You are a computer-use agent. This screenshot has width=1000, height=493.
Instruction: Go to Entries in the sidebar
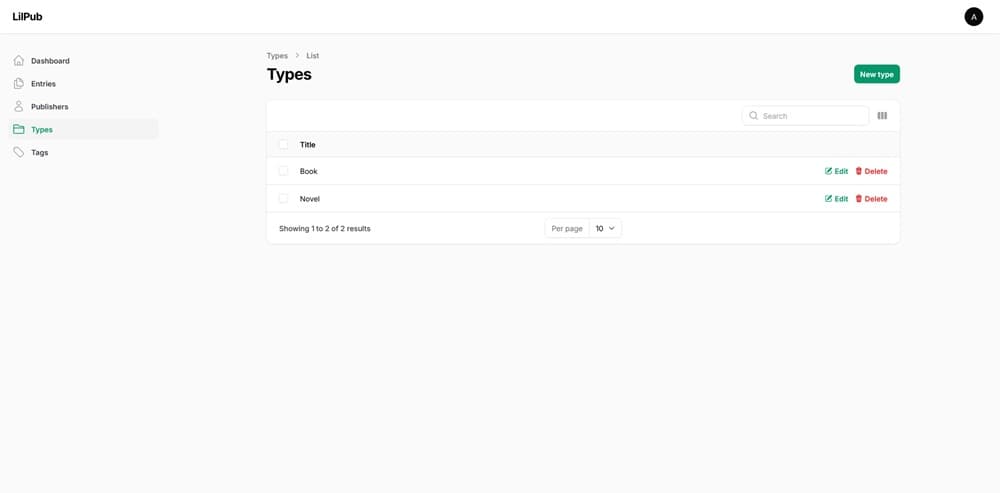(x=43, y=84)
